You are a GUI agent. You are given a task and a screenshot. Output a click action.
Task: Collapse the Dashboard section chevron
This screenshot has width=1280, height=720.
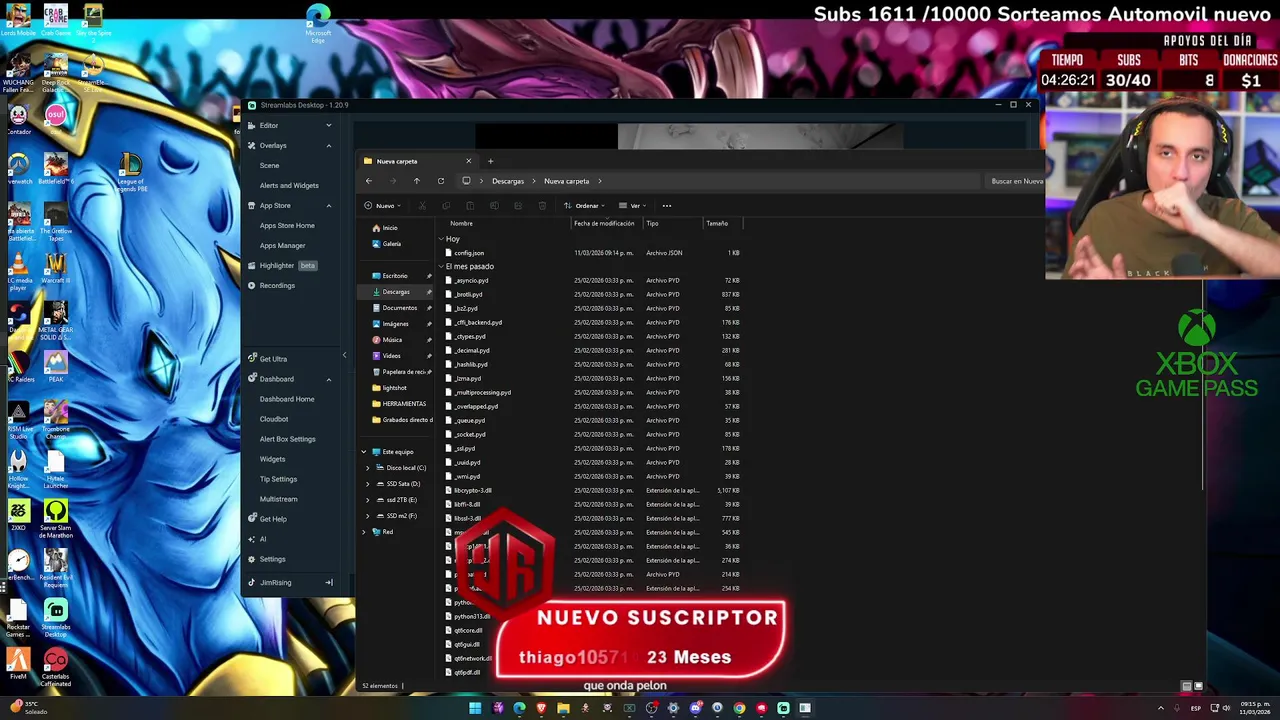(328, 378)
